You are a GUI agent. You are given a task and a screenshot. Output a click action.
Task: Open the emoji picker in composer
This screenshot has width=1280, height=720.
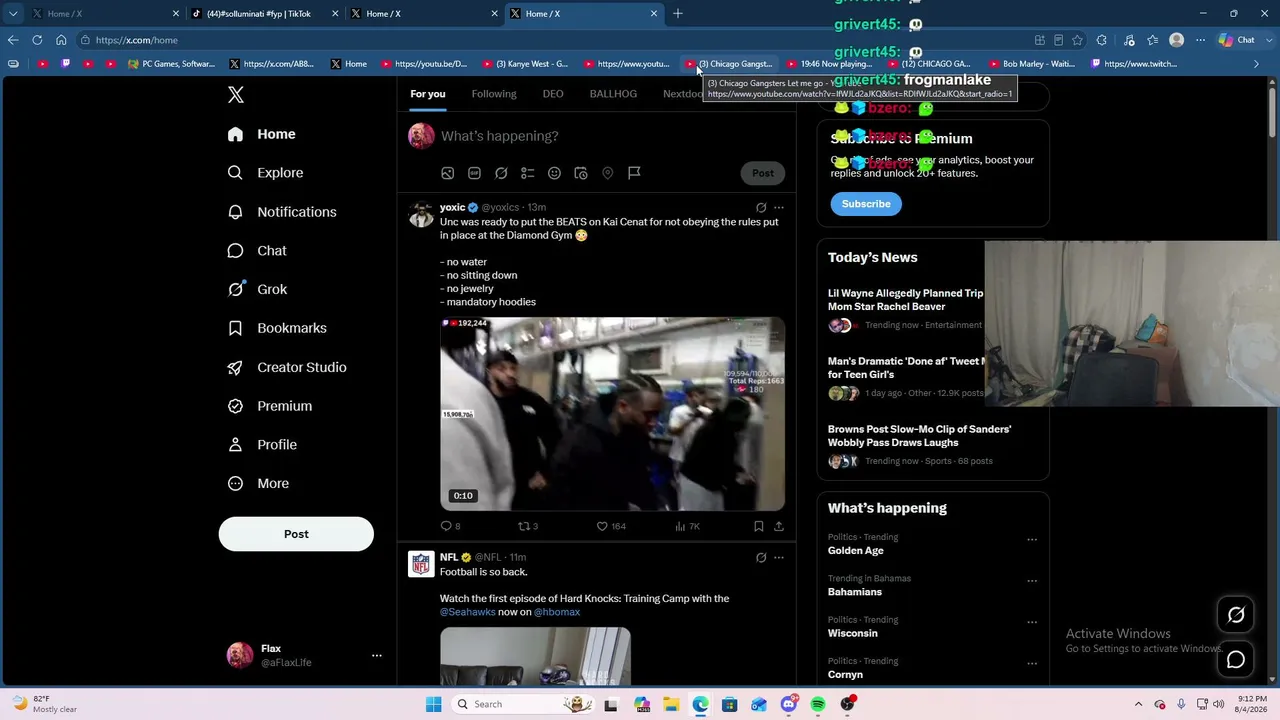554,173
